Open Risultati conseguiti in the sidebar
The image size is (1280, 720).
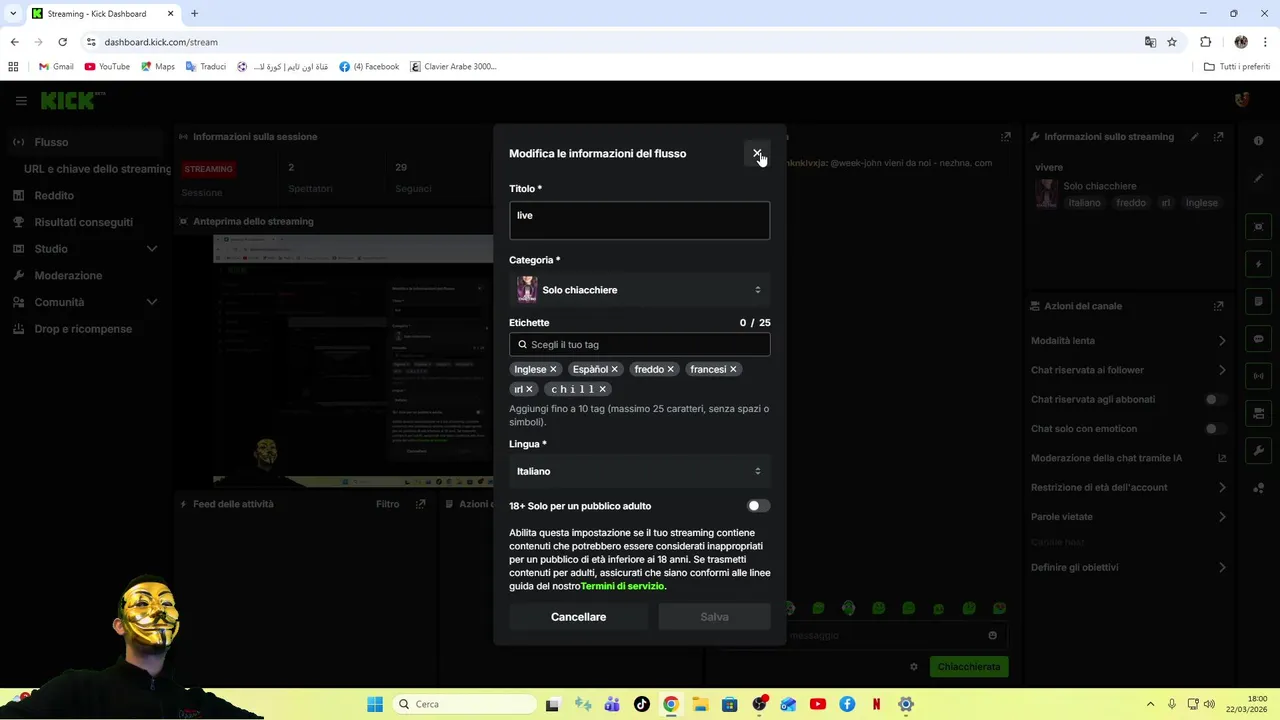(x=83, y=222)
